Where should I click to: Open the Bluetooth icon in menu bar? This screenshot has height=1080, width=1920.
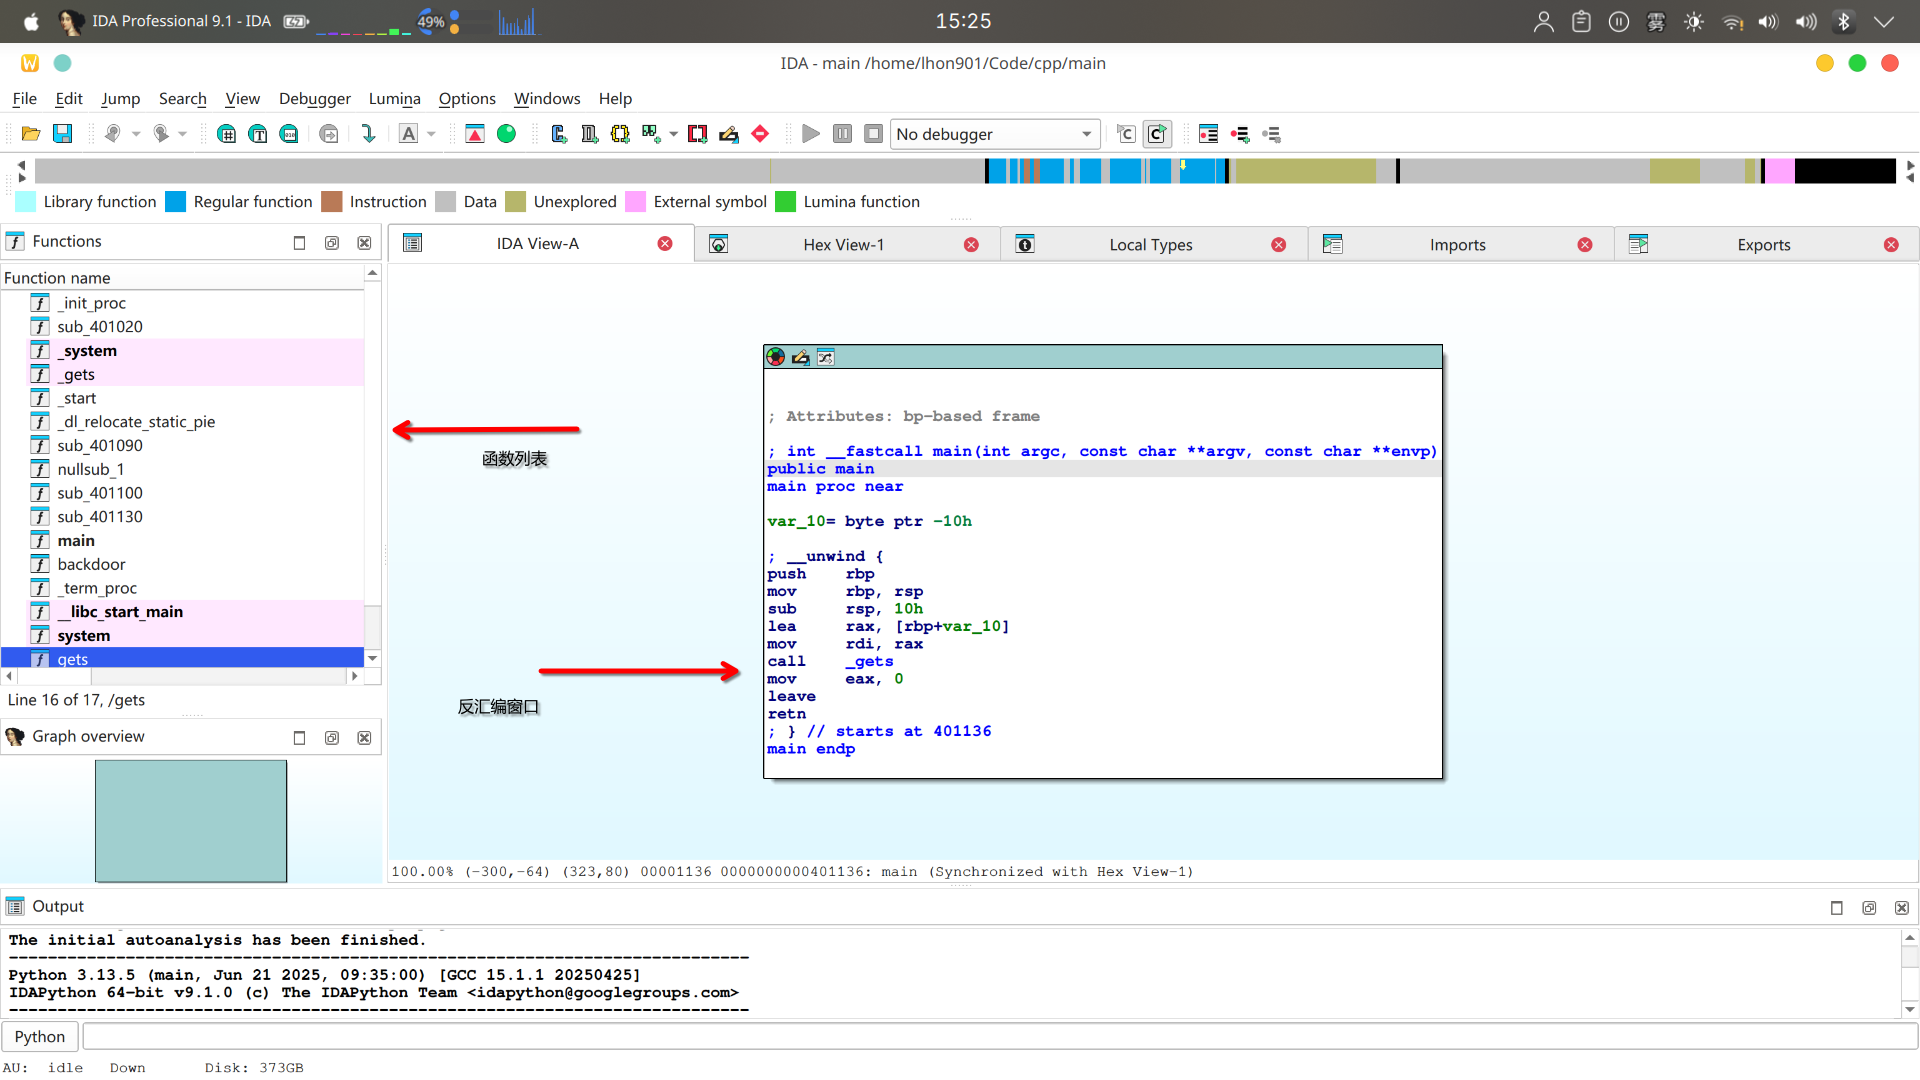click(1843, 21)
